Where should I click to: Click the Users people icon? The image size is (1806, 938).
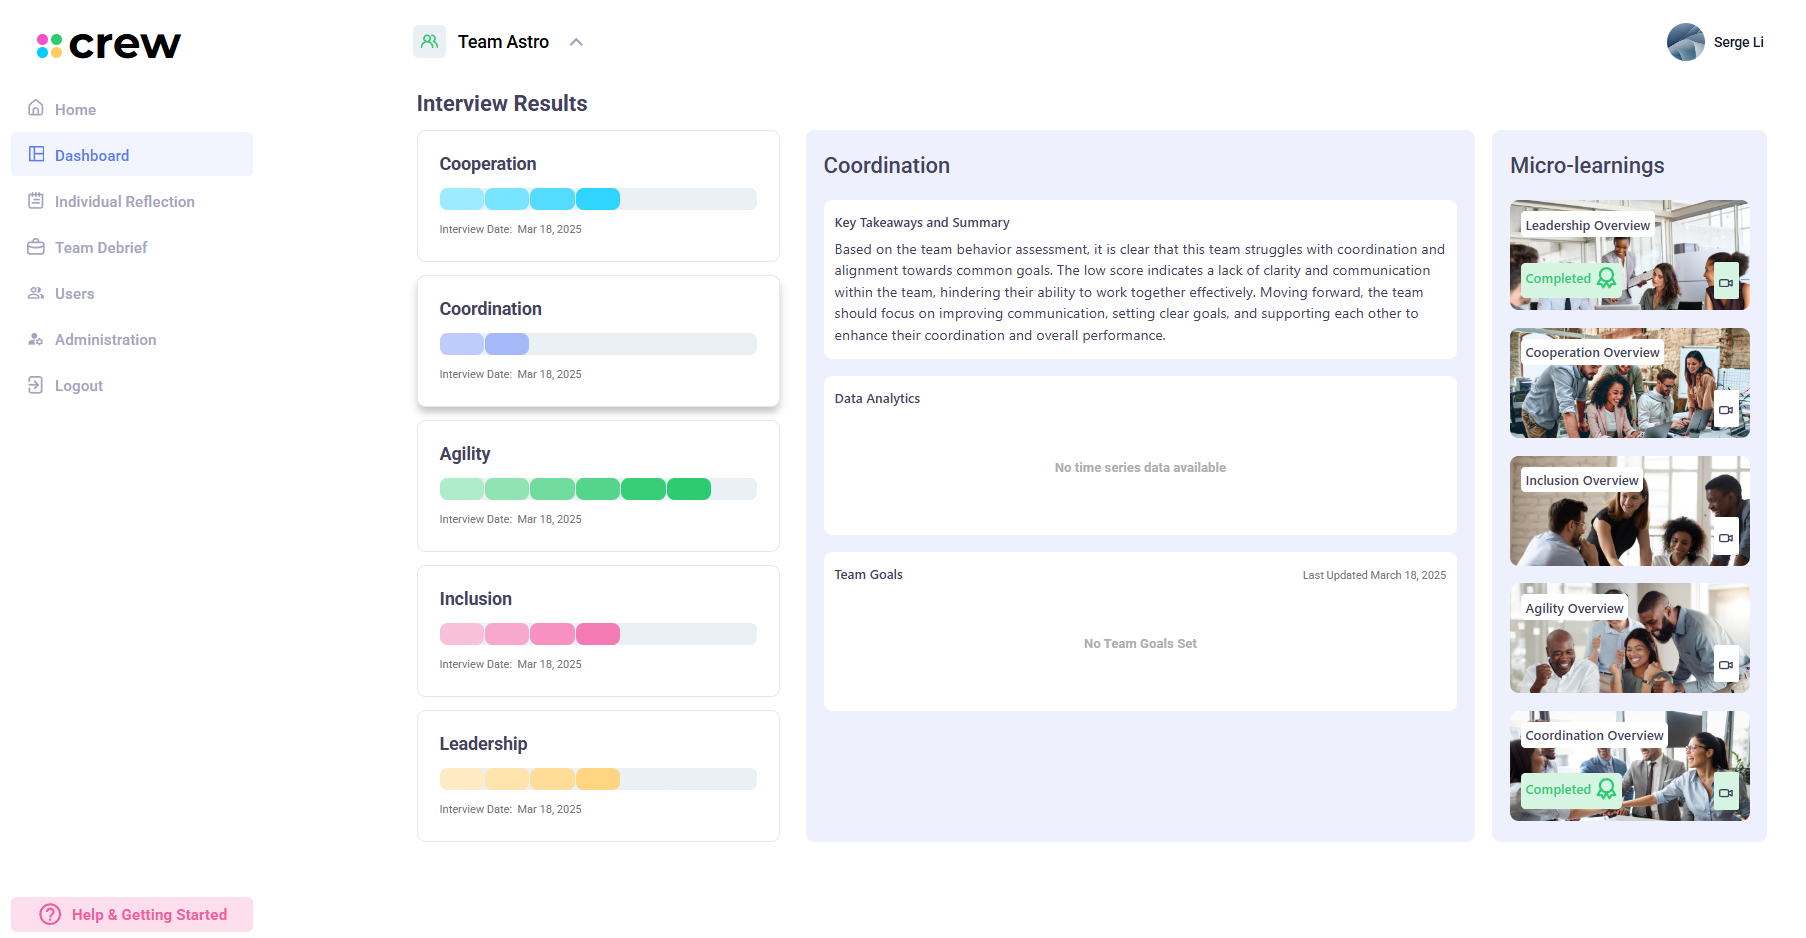[x=36, y=293]
